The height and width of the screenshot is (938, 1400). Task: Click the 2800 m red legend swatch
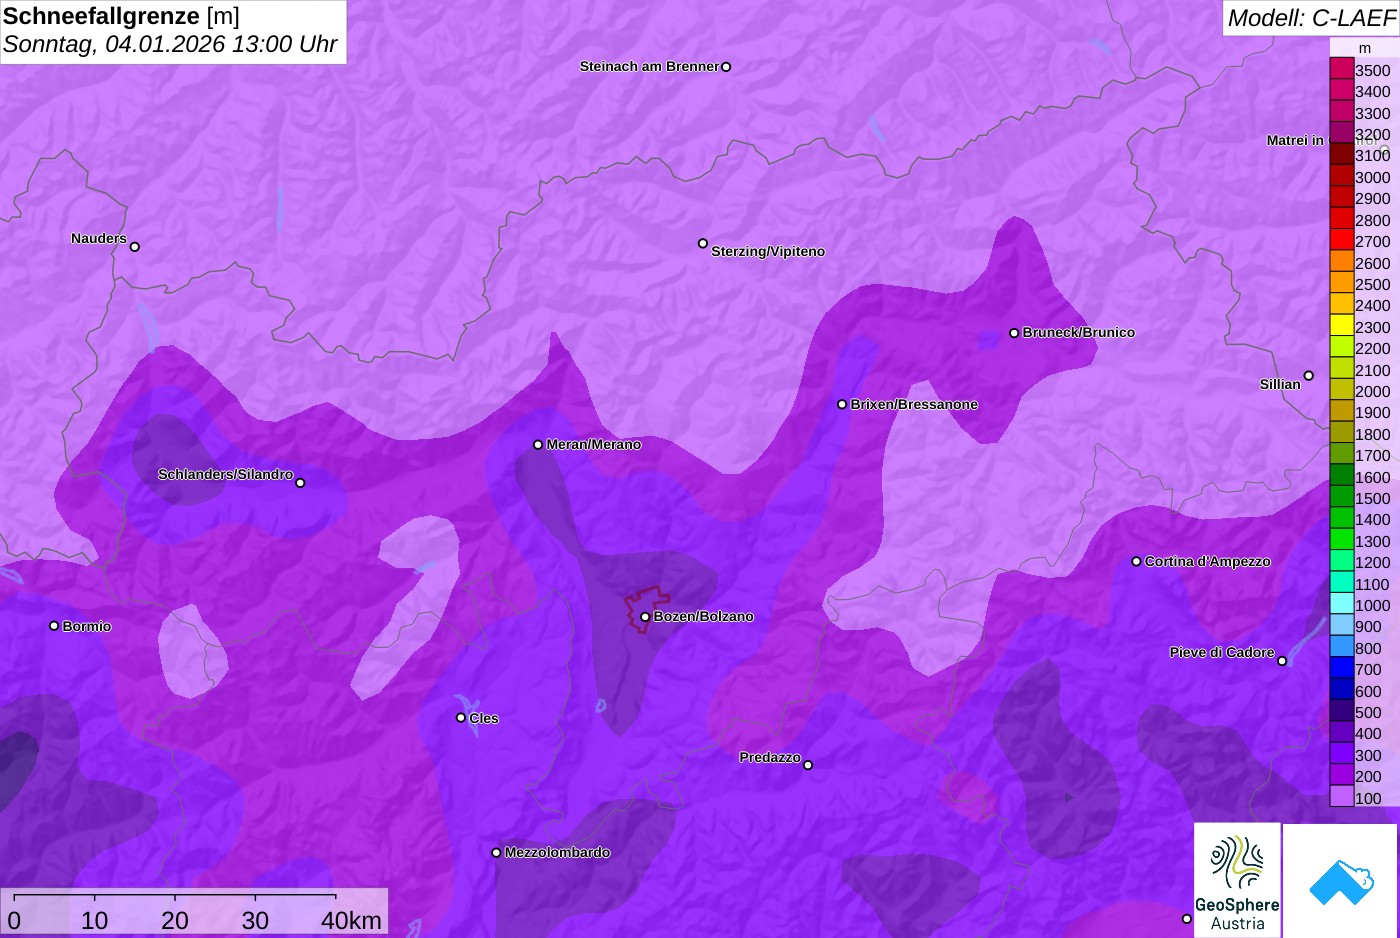[x=1341, y=219]
